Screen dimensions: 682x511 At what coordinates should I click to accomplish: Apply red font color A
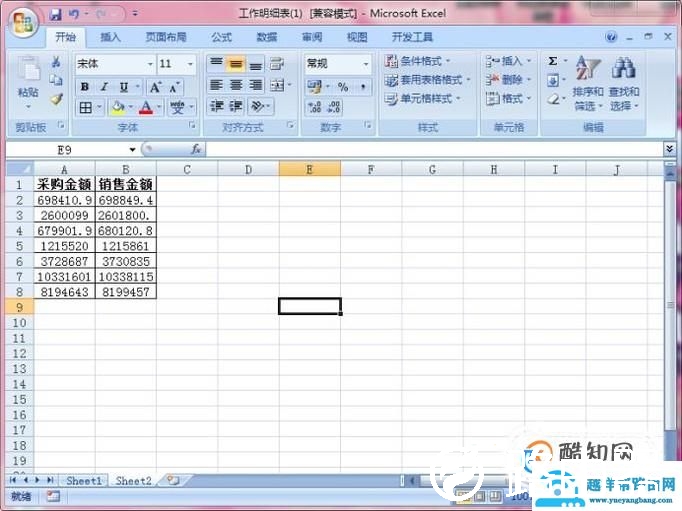click(146, 107)
